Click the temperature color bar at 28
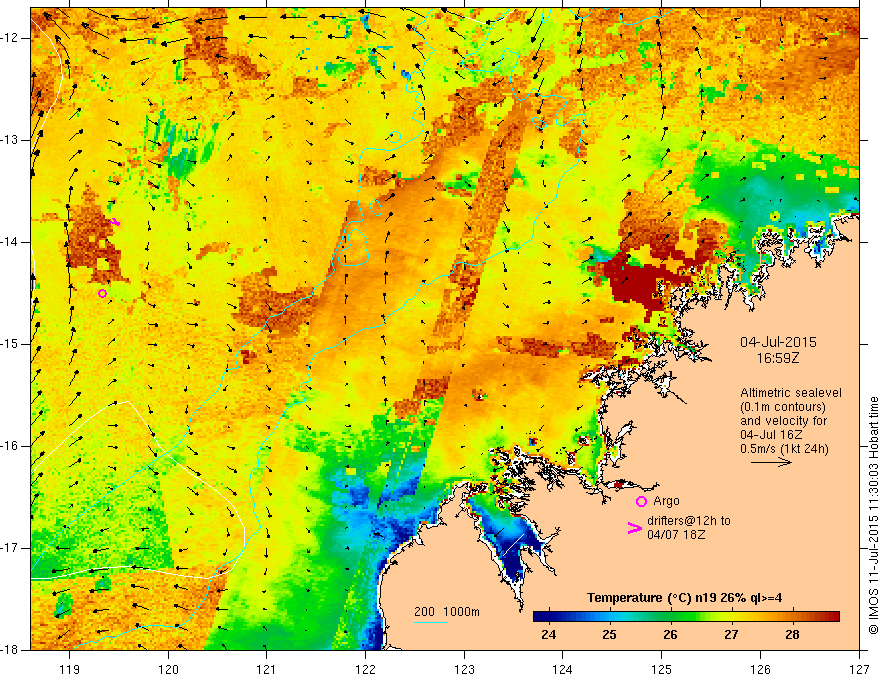 (792, 617)
